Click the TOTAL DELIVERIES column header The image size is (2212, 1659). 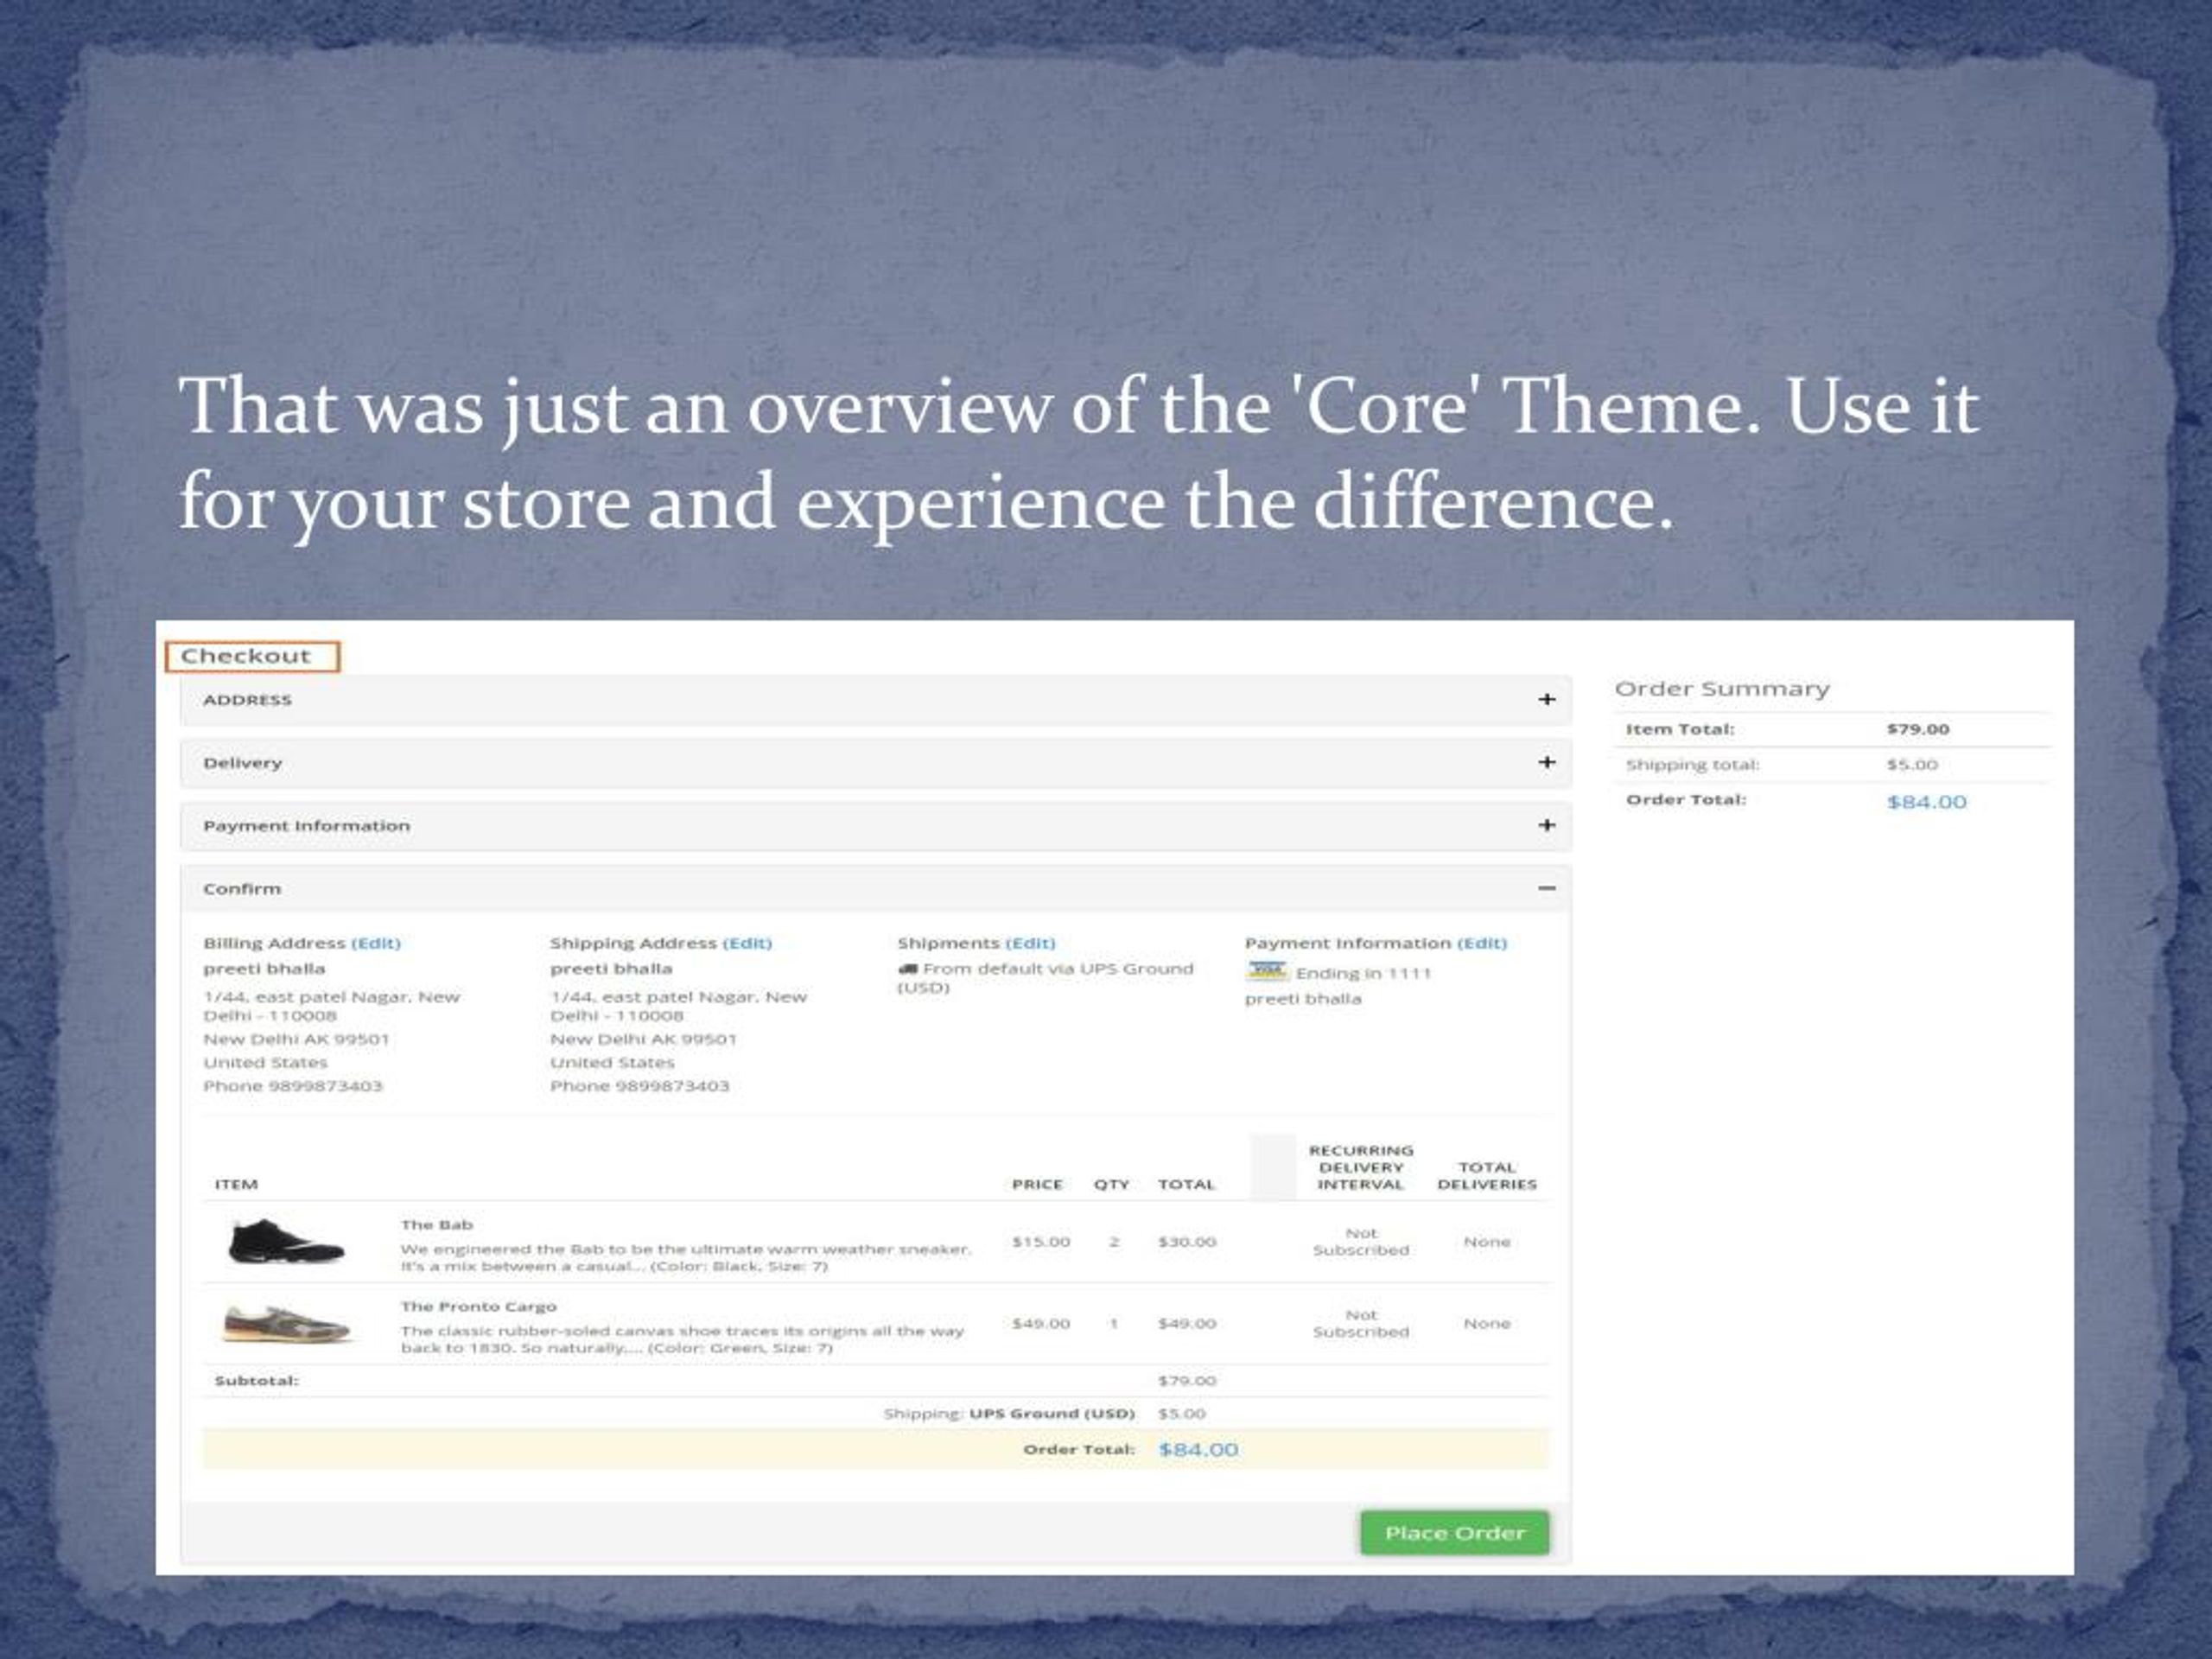click(x=1487, y=1176)
